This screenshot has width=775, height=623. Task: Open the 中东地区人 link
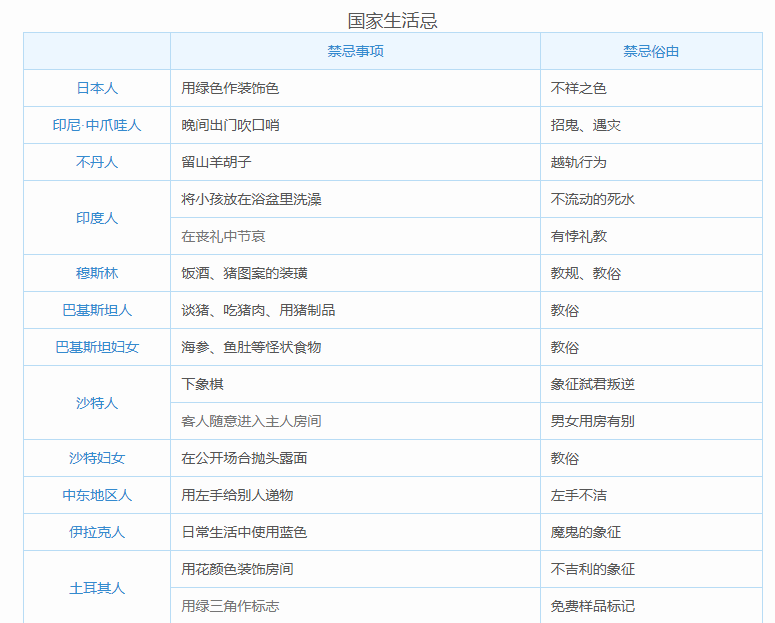tap(97, 495)
